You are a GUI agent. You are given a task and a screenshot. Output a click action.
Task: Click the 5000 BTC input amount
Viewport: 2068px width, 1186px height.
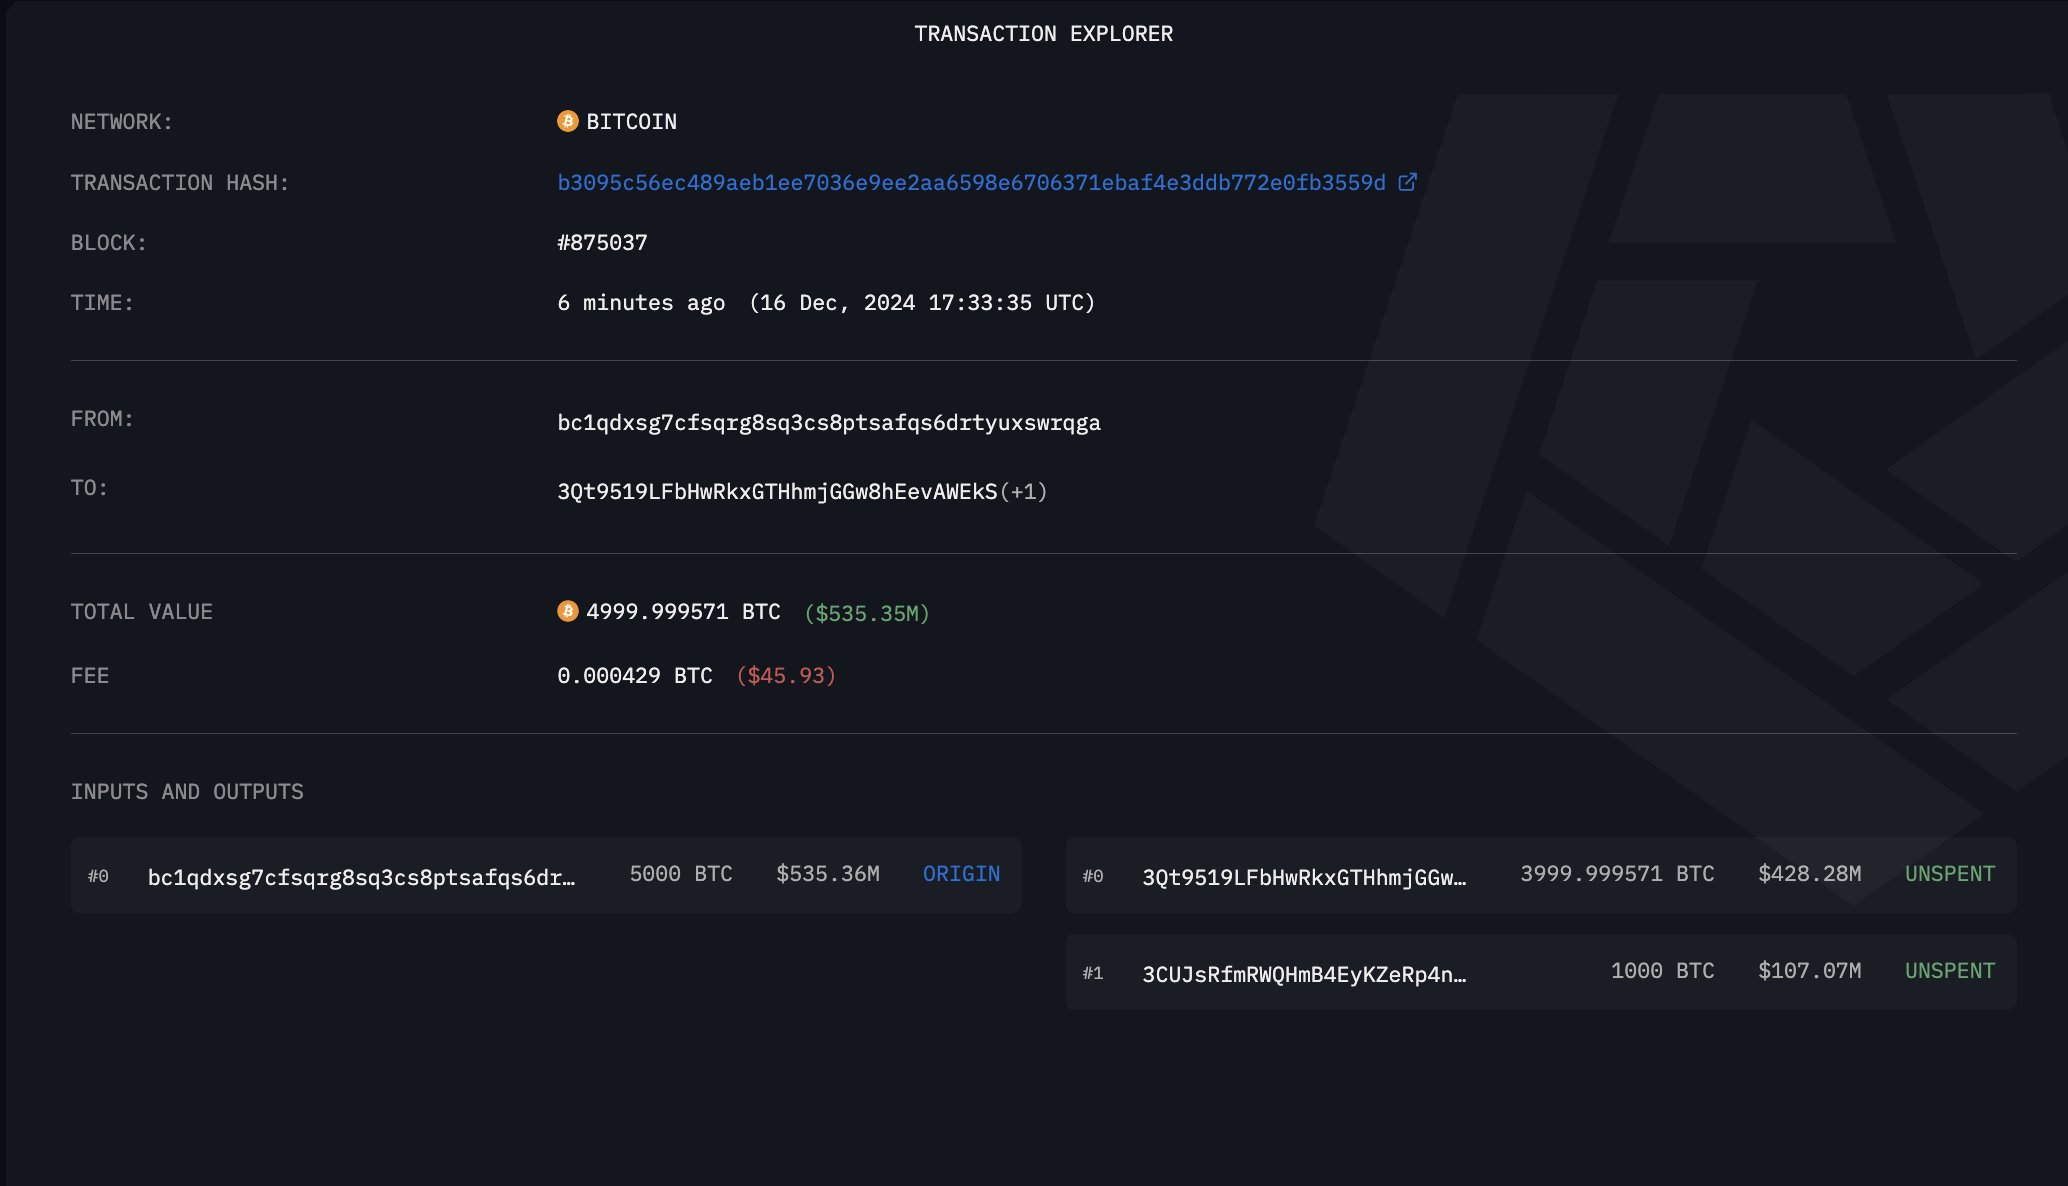[x=681, y=874]
